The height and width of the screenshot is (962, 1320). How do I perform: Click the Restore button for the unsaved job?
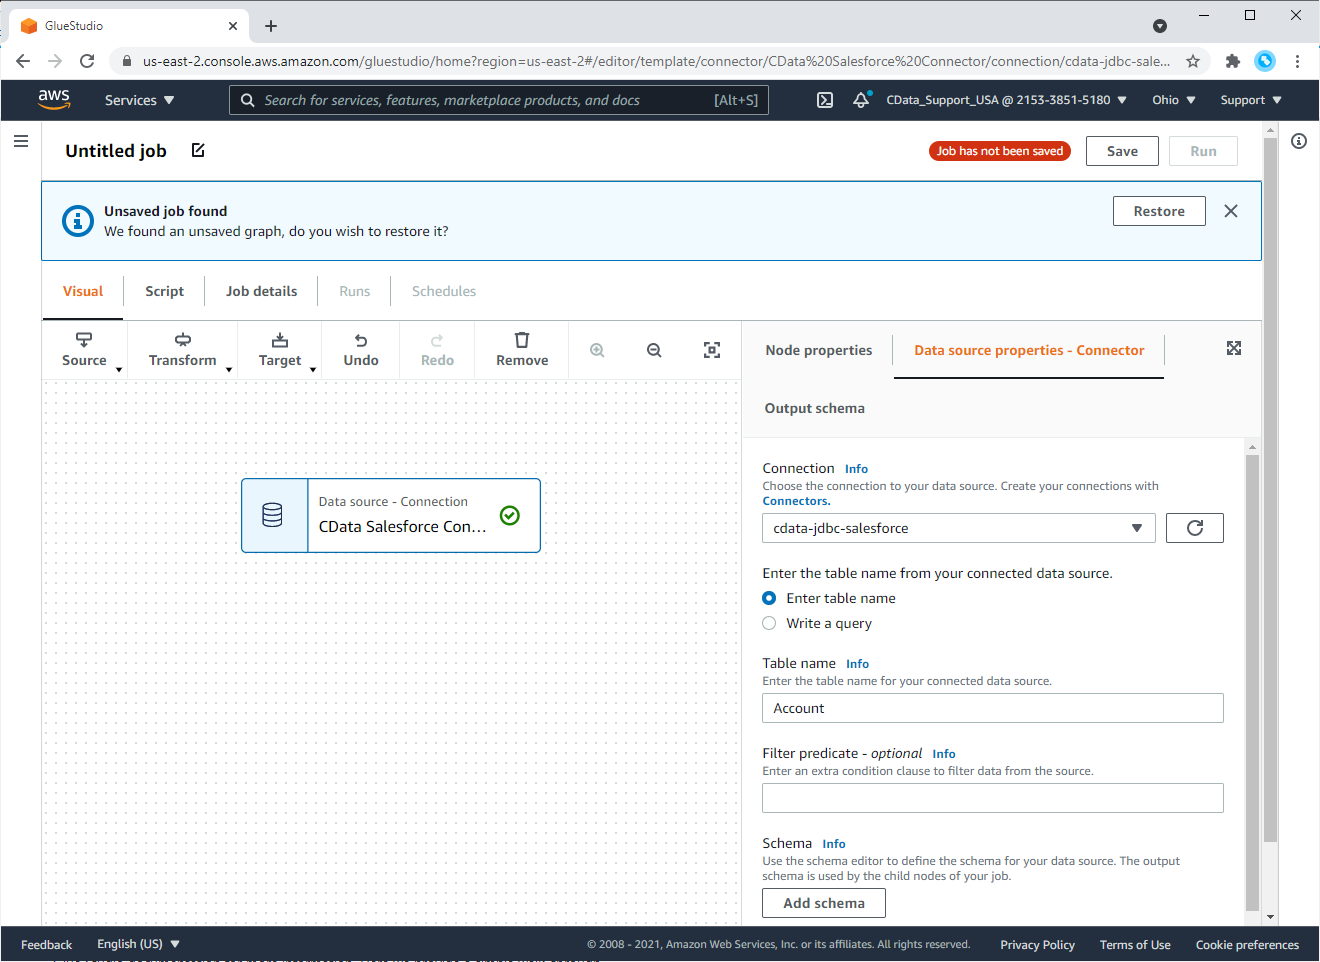click(x=1159, y=211)
